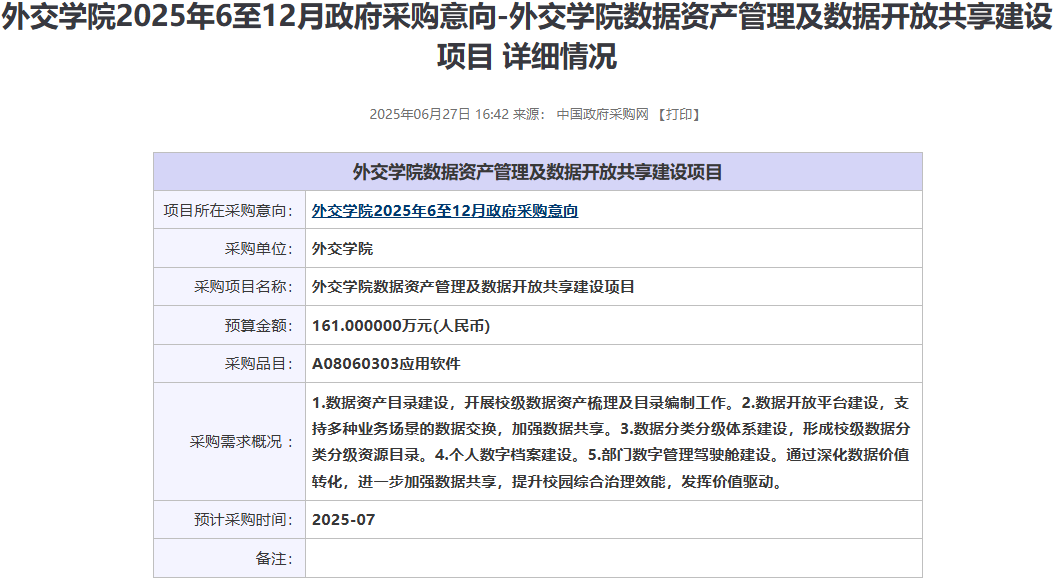
Task: Select the 采购单位 row label
Action: tap(258, 249)
